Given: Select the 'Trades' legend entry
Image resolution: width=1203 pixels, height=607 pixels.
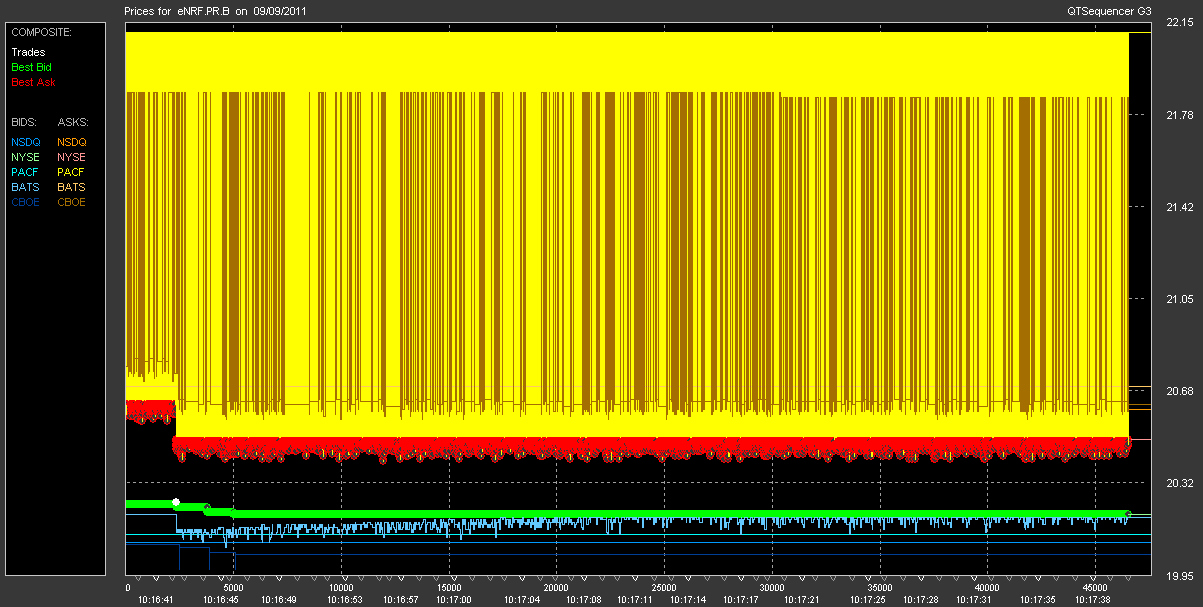Looking at the screenshot, I should [x=28, y=52].
